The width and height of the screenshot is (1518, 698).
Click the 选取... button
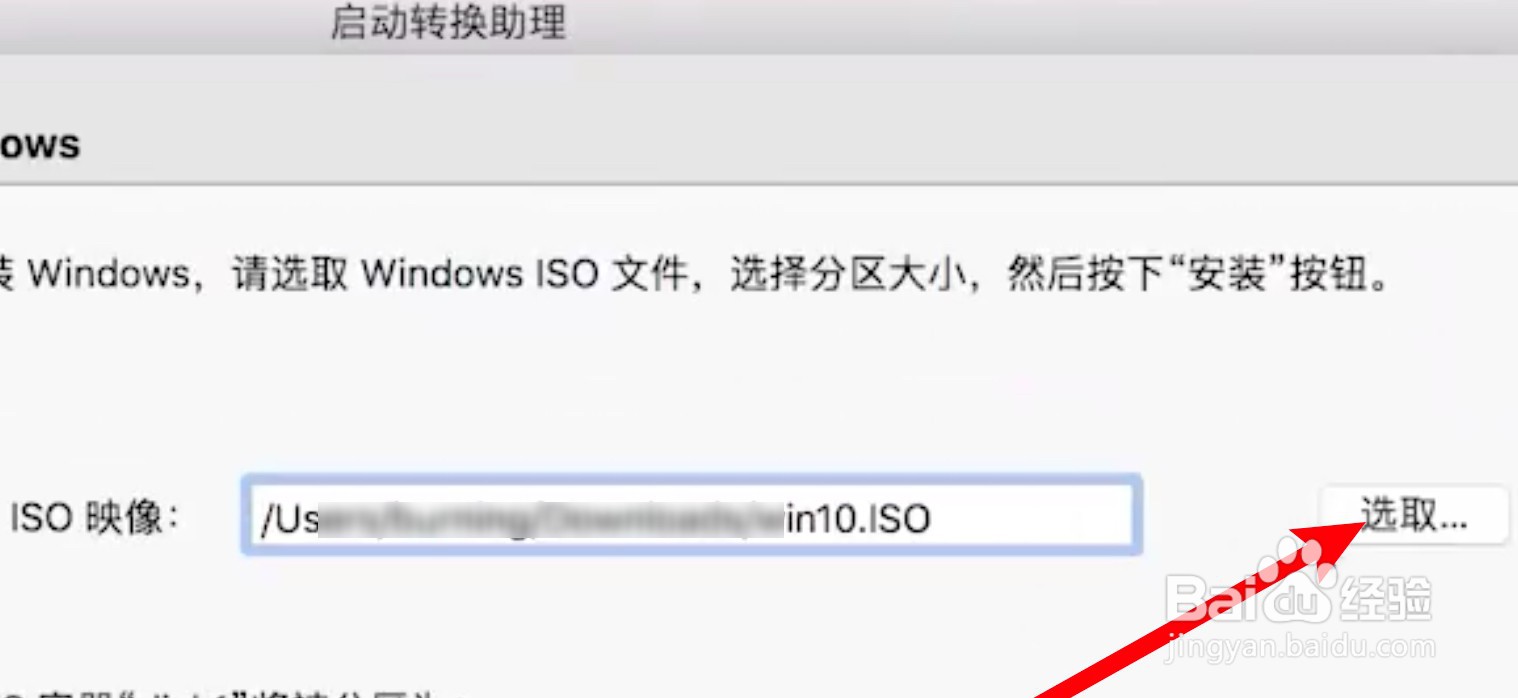[1414, 516]
